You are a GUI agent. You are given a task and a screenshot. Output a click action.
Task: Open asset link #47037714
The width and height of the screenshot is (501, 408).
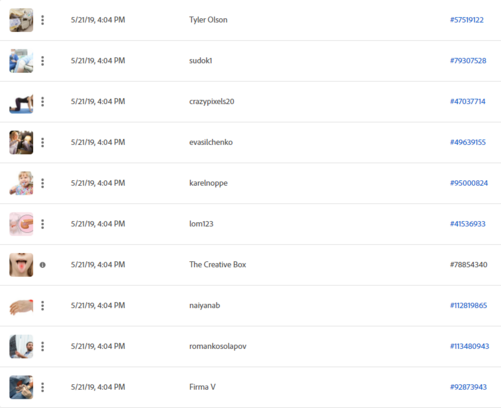pyautogui.click(x=468, y=101)
